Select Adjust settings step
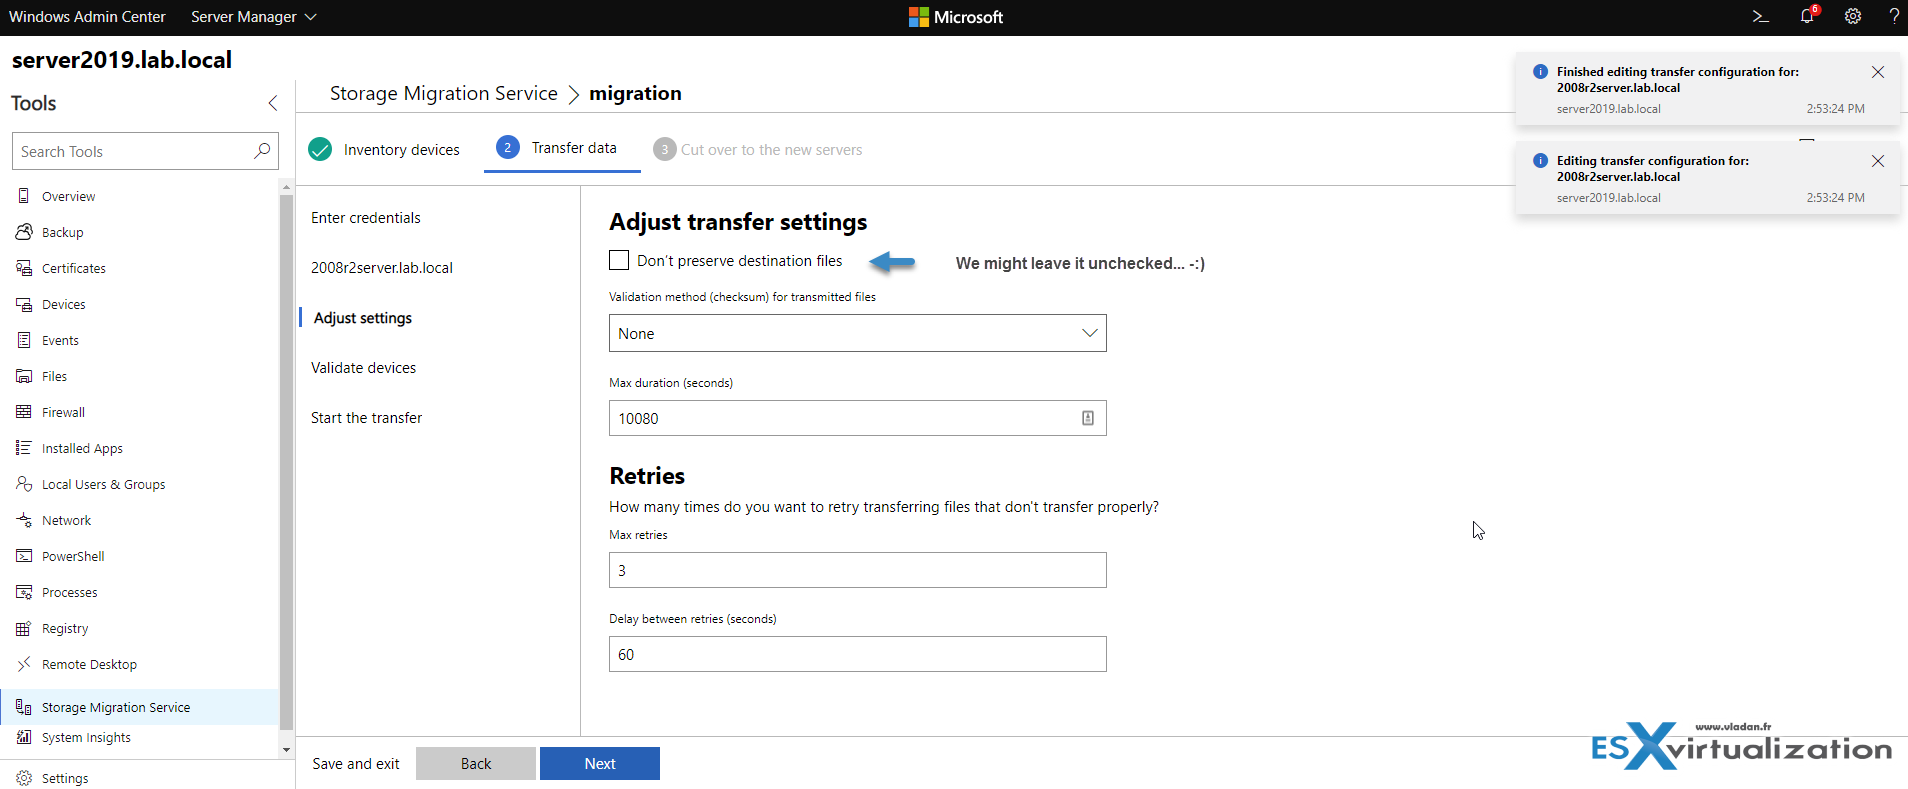This screenshot has height=789, width=1908. coord(363,318)
